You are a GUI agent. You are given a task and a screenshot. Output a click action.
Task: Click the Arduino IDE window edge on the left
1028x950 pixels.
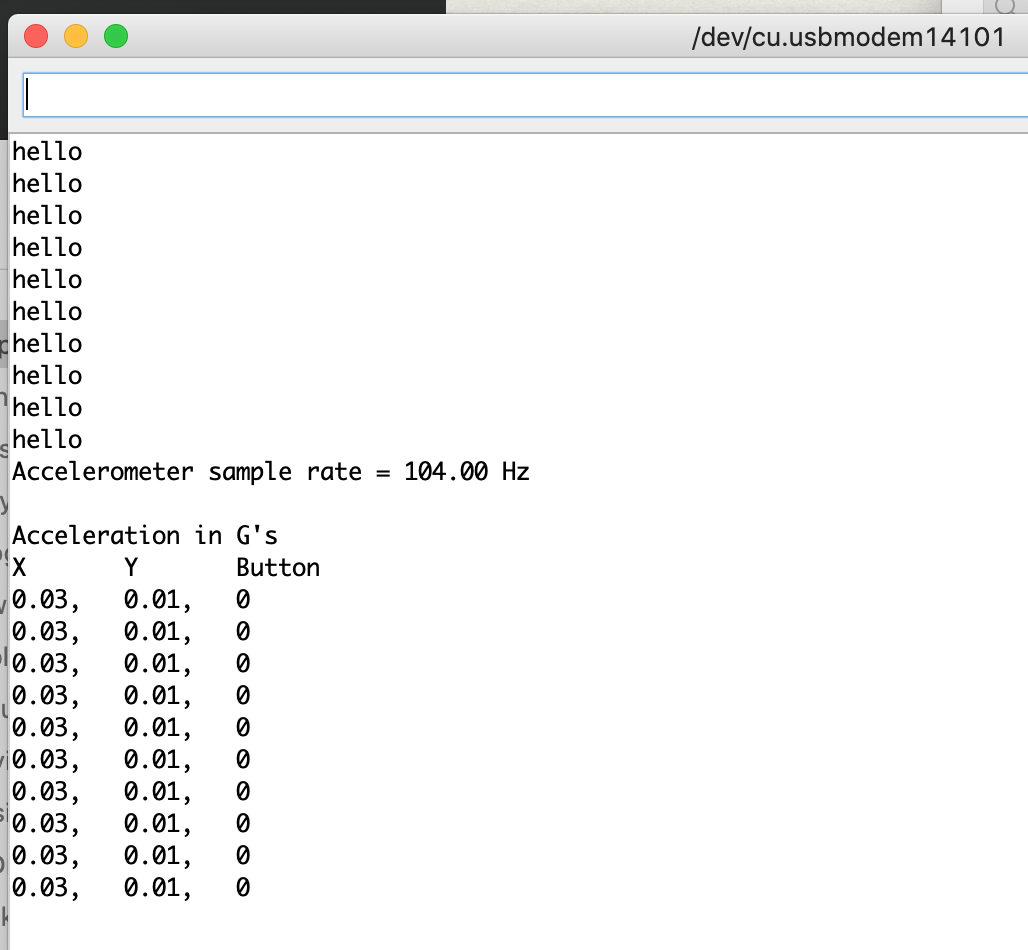click(x=4, y=500)
